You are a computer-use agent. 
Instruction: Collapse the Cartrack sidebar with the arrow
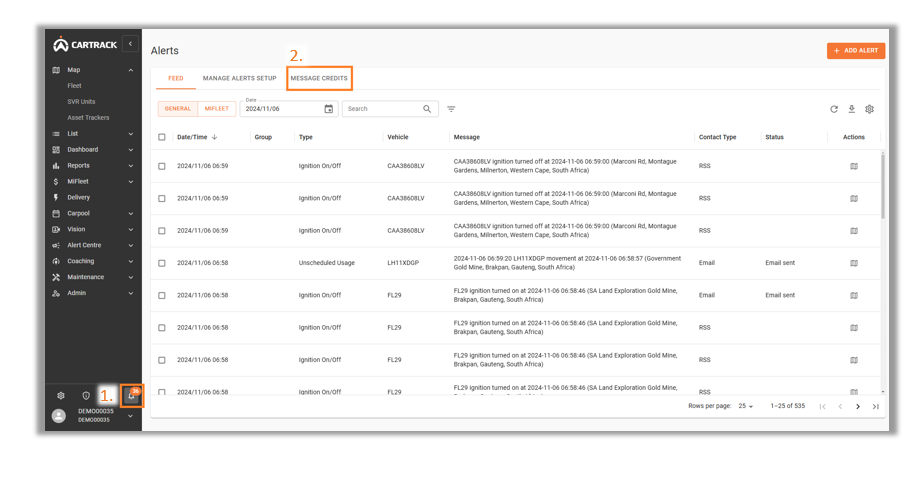[x=130, y=44]
